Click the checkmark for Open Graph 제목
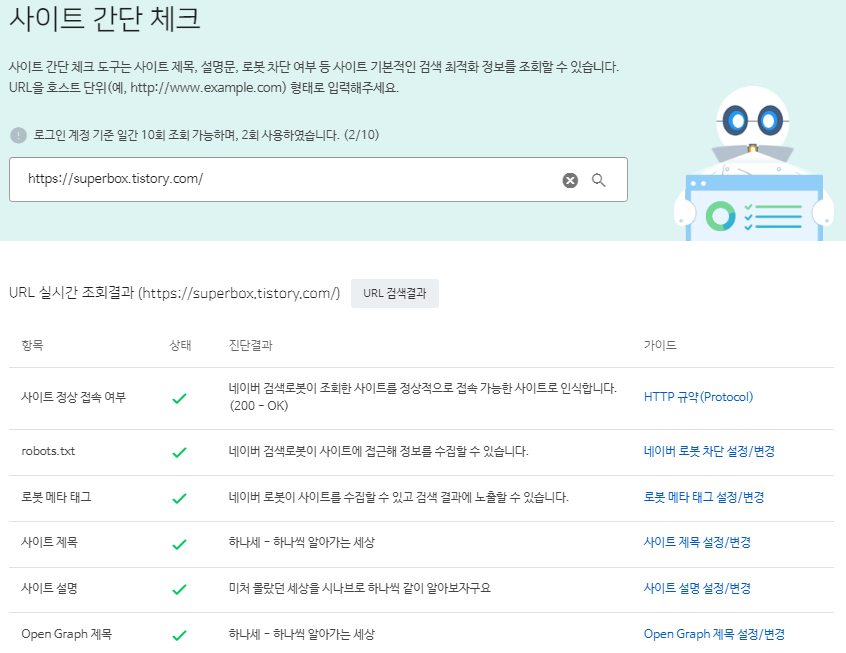 (180, 634)
